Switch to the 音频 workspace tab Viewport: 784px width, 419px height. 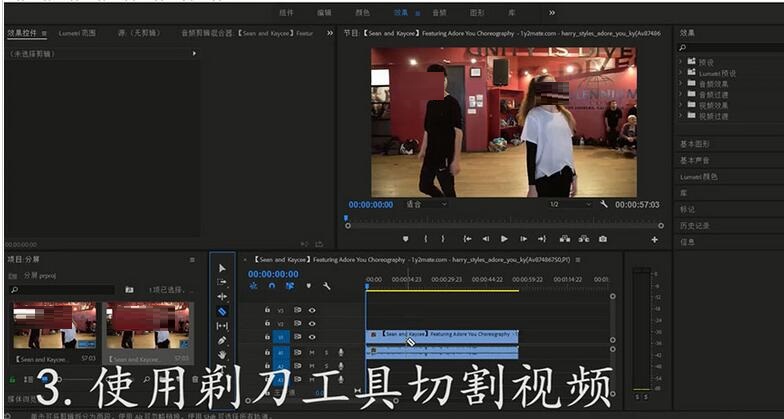[439, 13]
